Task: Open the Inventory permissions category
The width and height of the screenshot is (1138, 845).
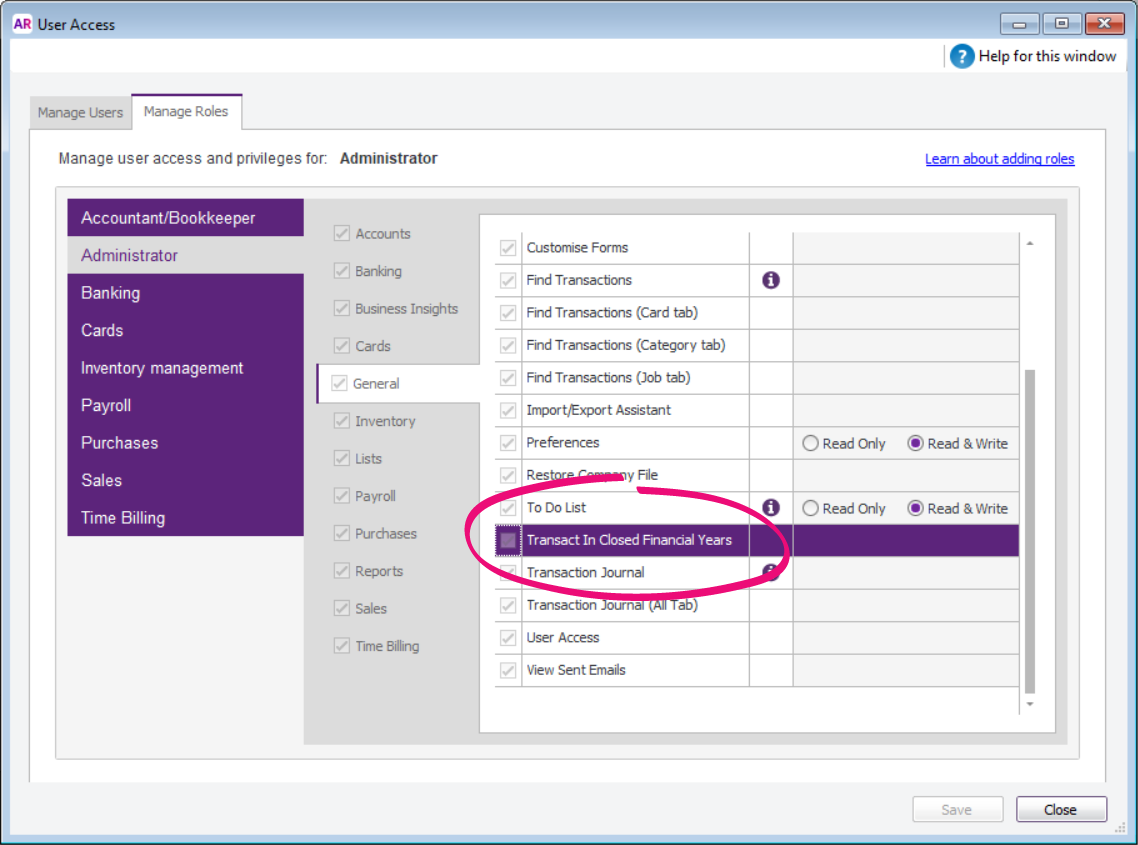Action: click(384, 421)
